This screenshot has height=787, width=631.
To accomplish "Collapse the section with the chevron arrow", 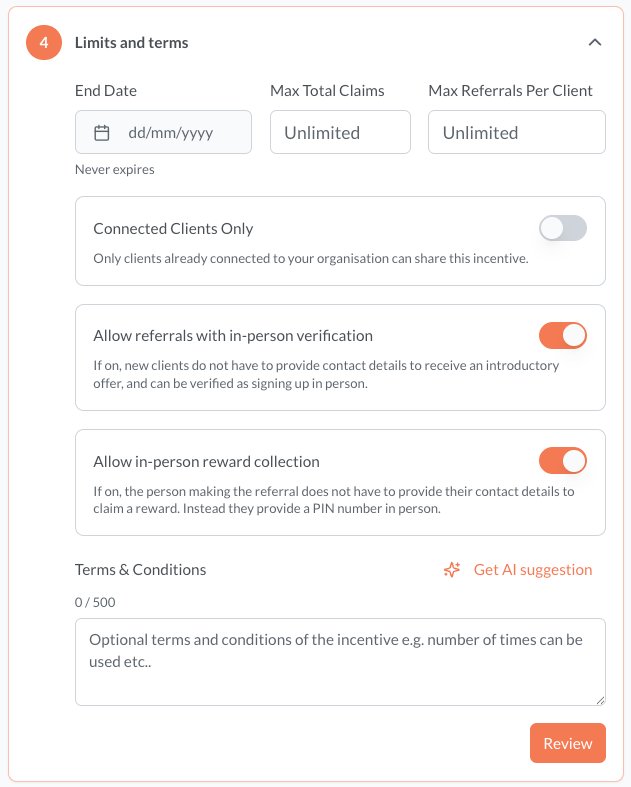I will click(x=595, y=43).
